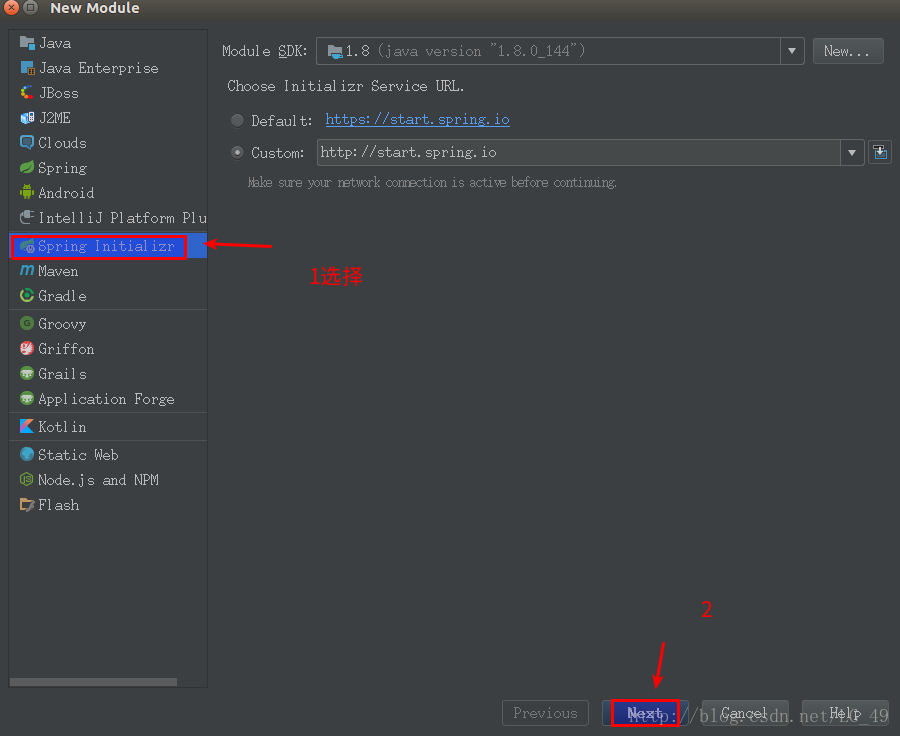Click the Node.js and NPM icon
Image resolution: width=900 pixels, height=736 pixels.
point(27,479)
